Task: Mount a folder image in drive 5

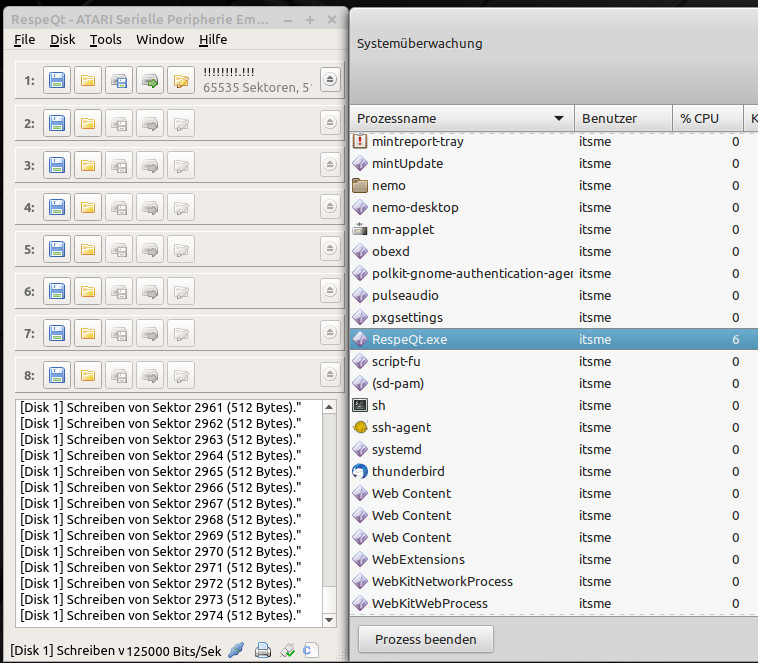Action: [88, 250]
